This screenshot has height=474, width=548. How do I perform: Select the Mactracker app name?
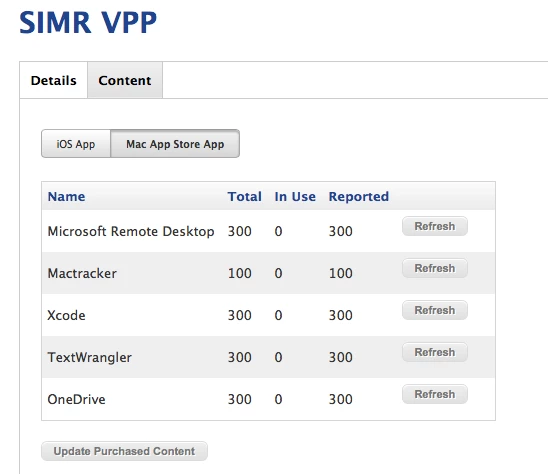point(82,273)
